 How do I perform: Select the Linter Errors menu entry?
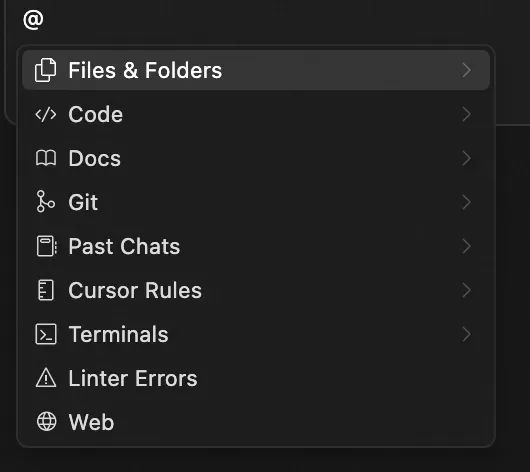click(x=256, y=378)
